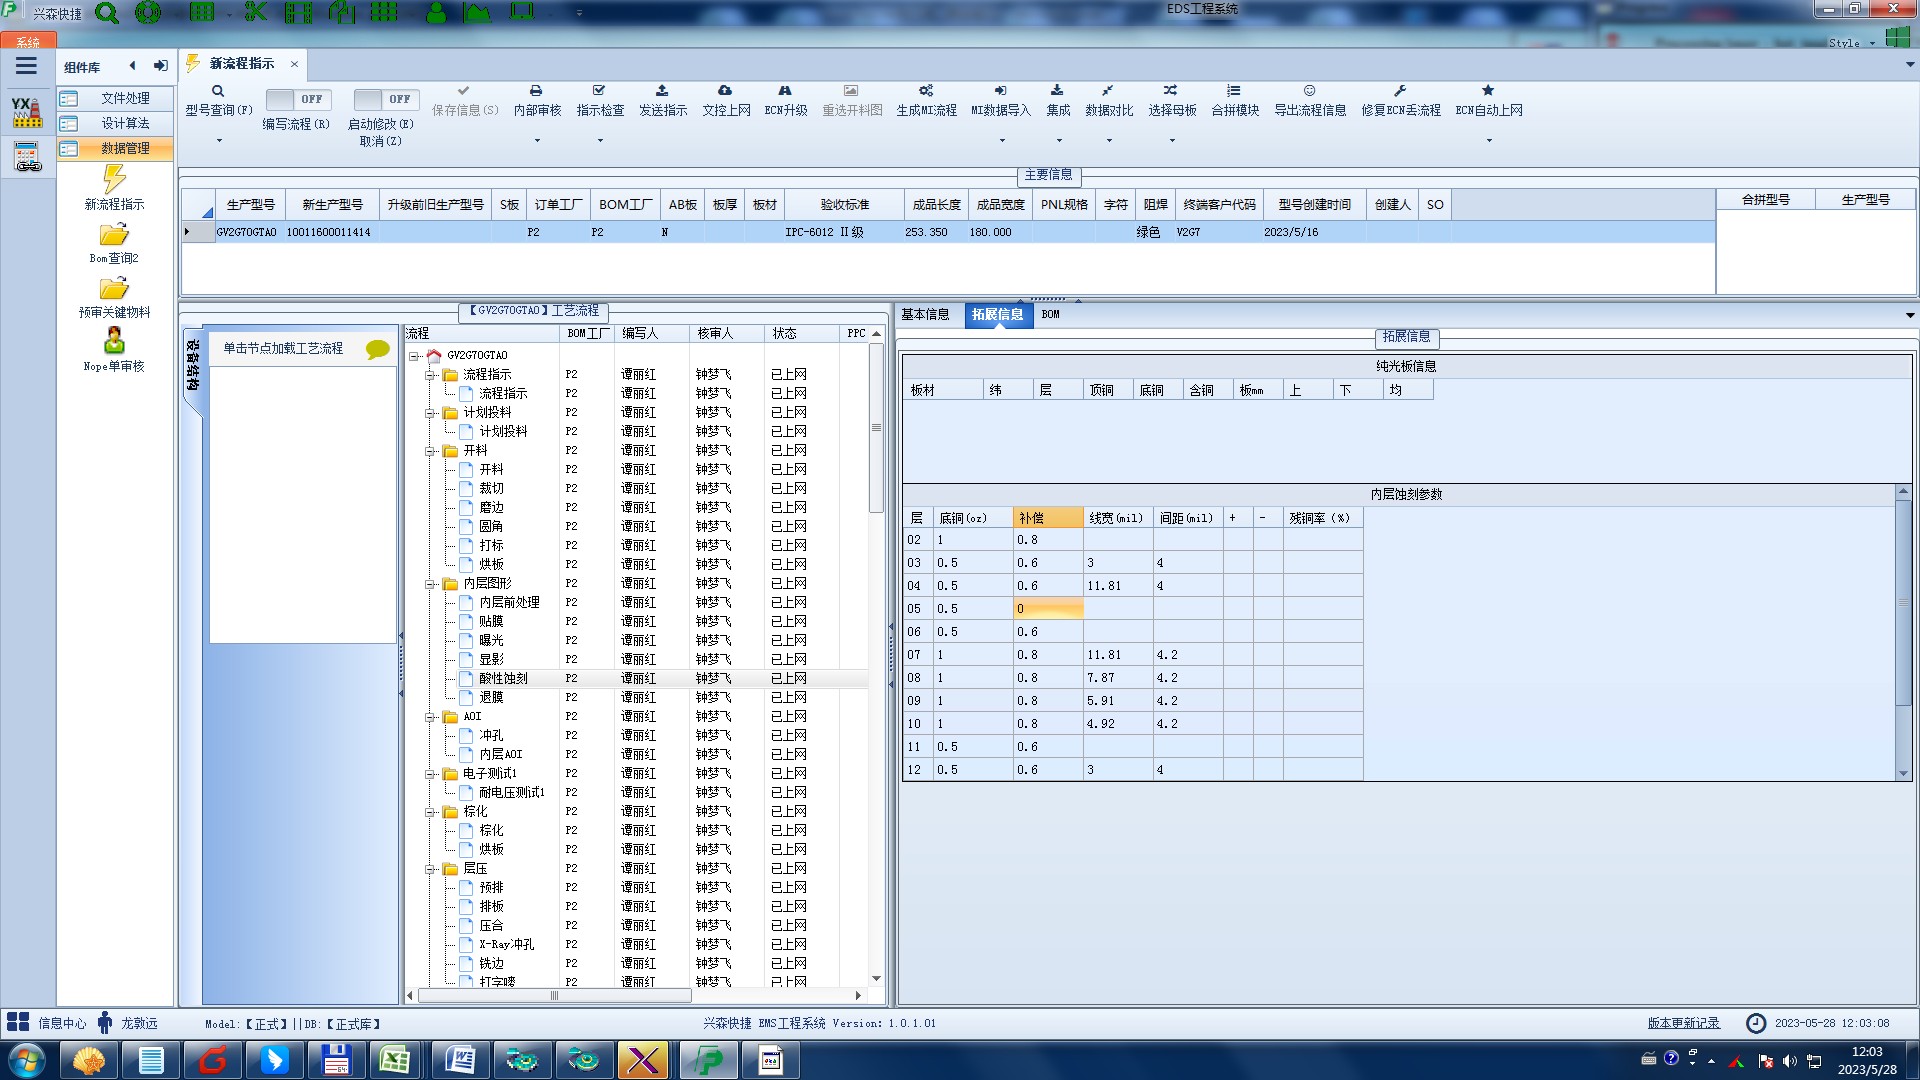This screenshot has width=1920, height=1080.
Task: Collapse the 内层图形 tree folder
Action: [430, 584]
